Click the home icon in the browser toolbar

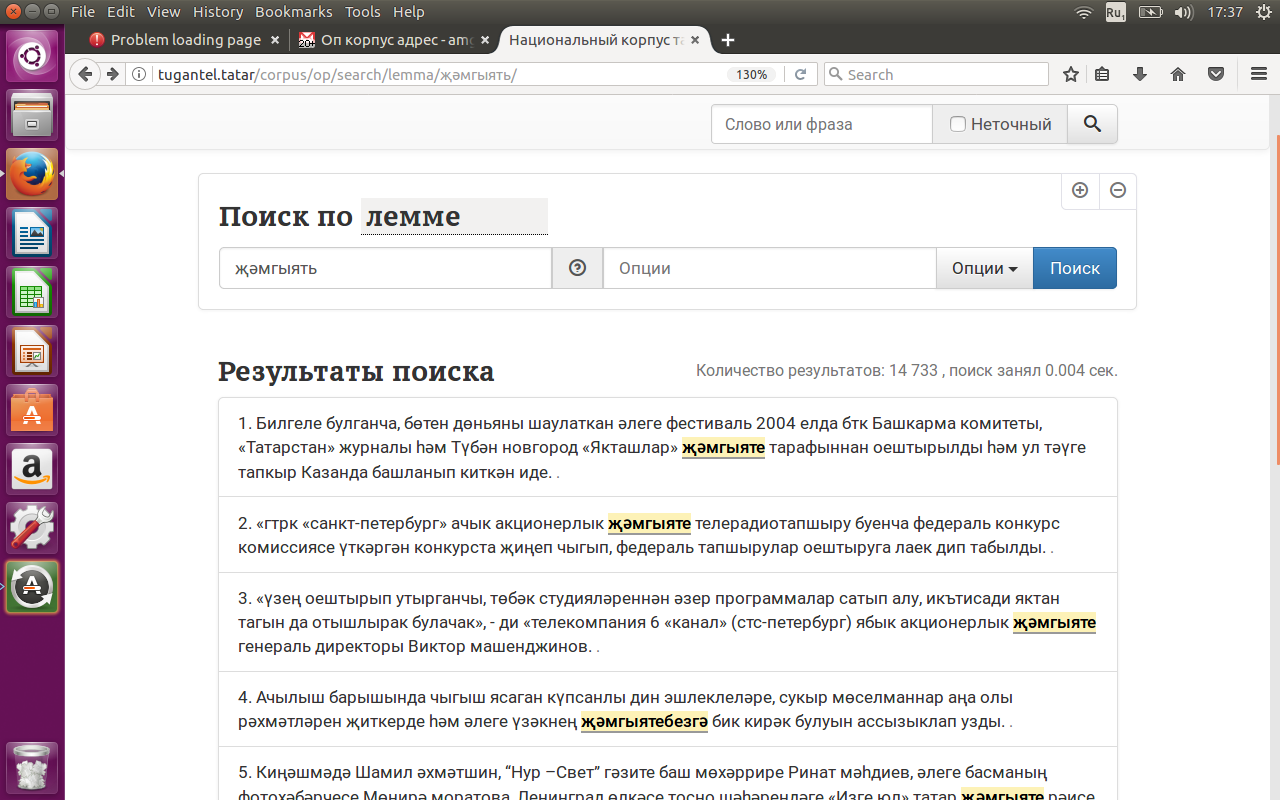[1178, 73]
